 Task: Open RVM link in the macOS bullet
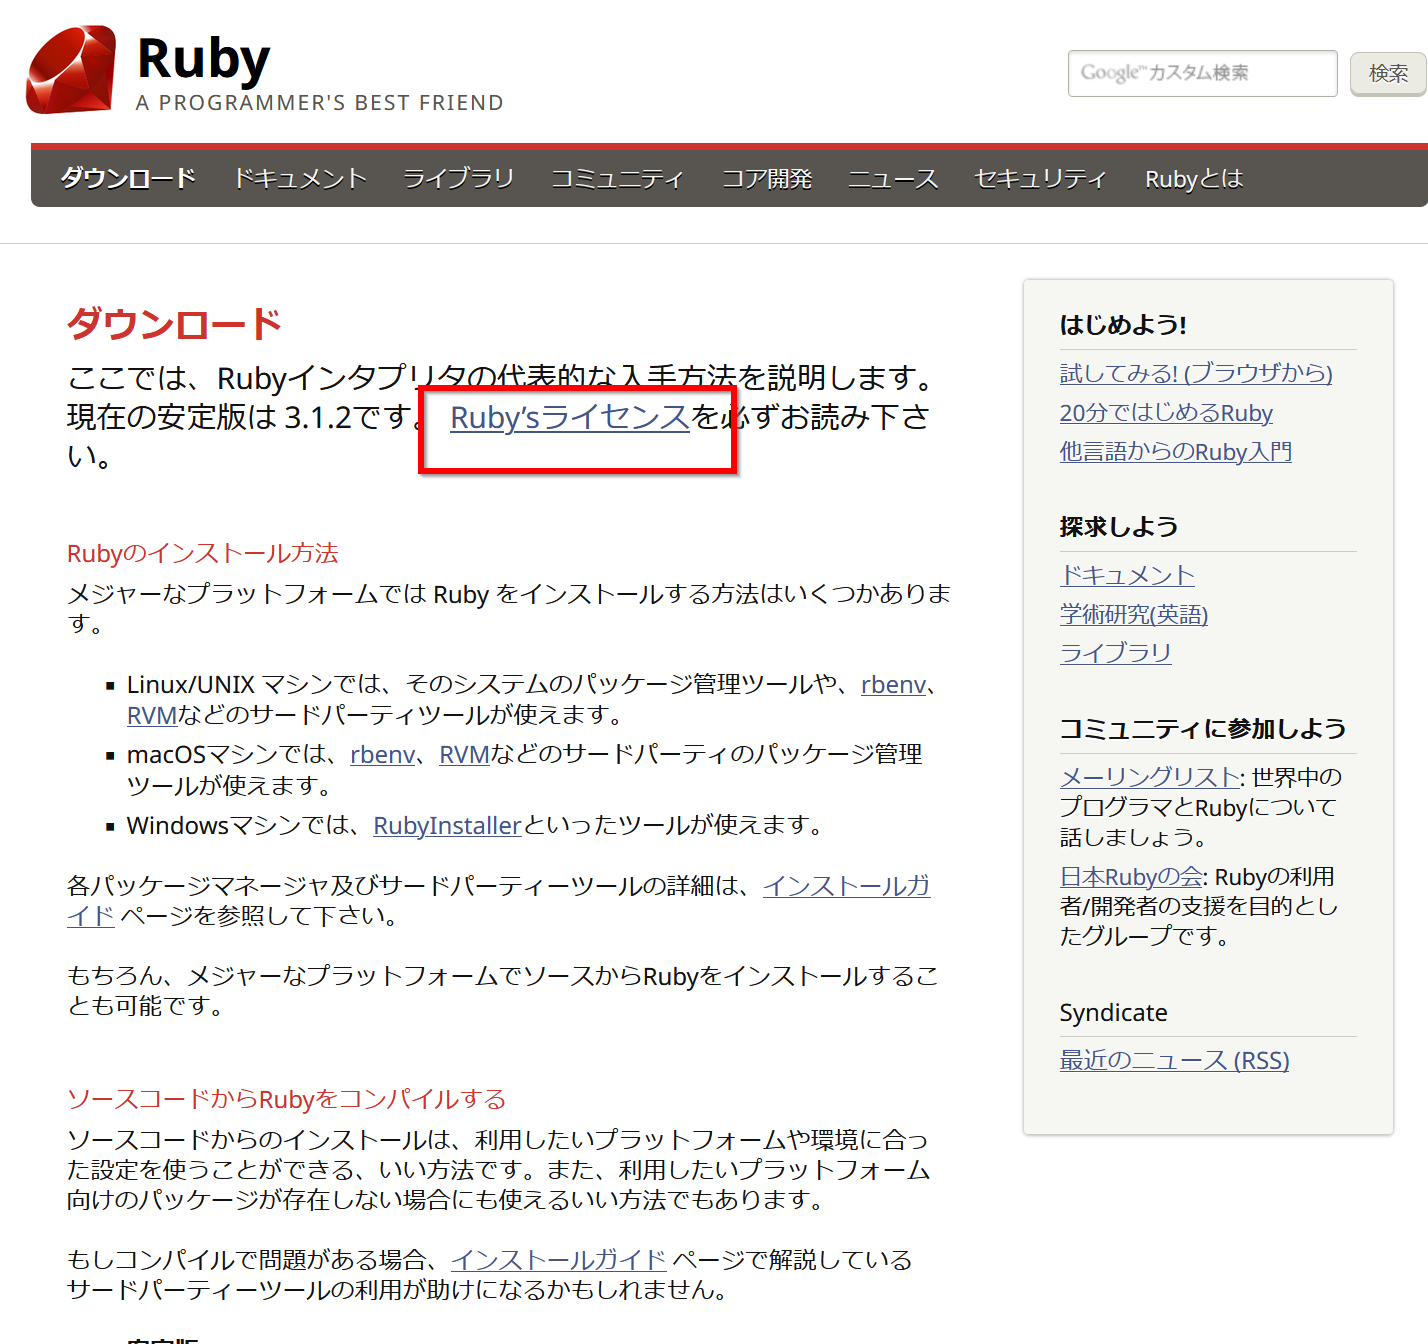pyautogui.click(x=464, y=754)
